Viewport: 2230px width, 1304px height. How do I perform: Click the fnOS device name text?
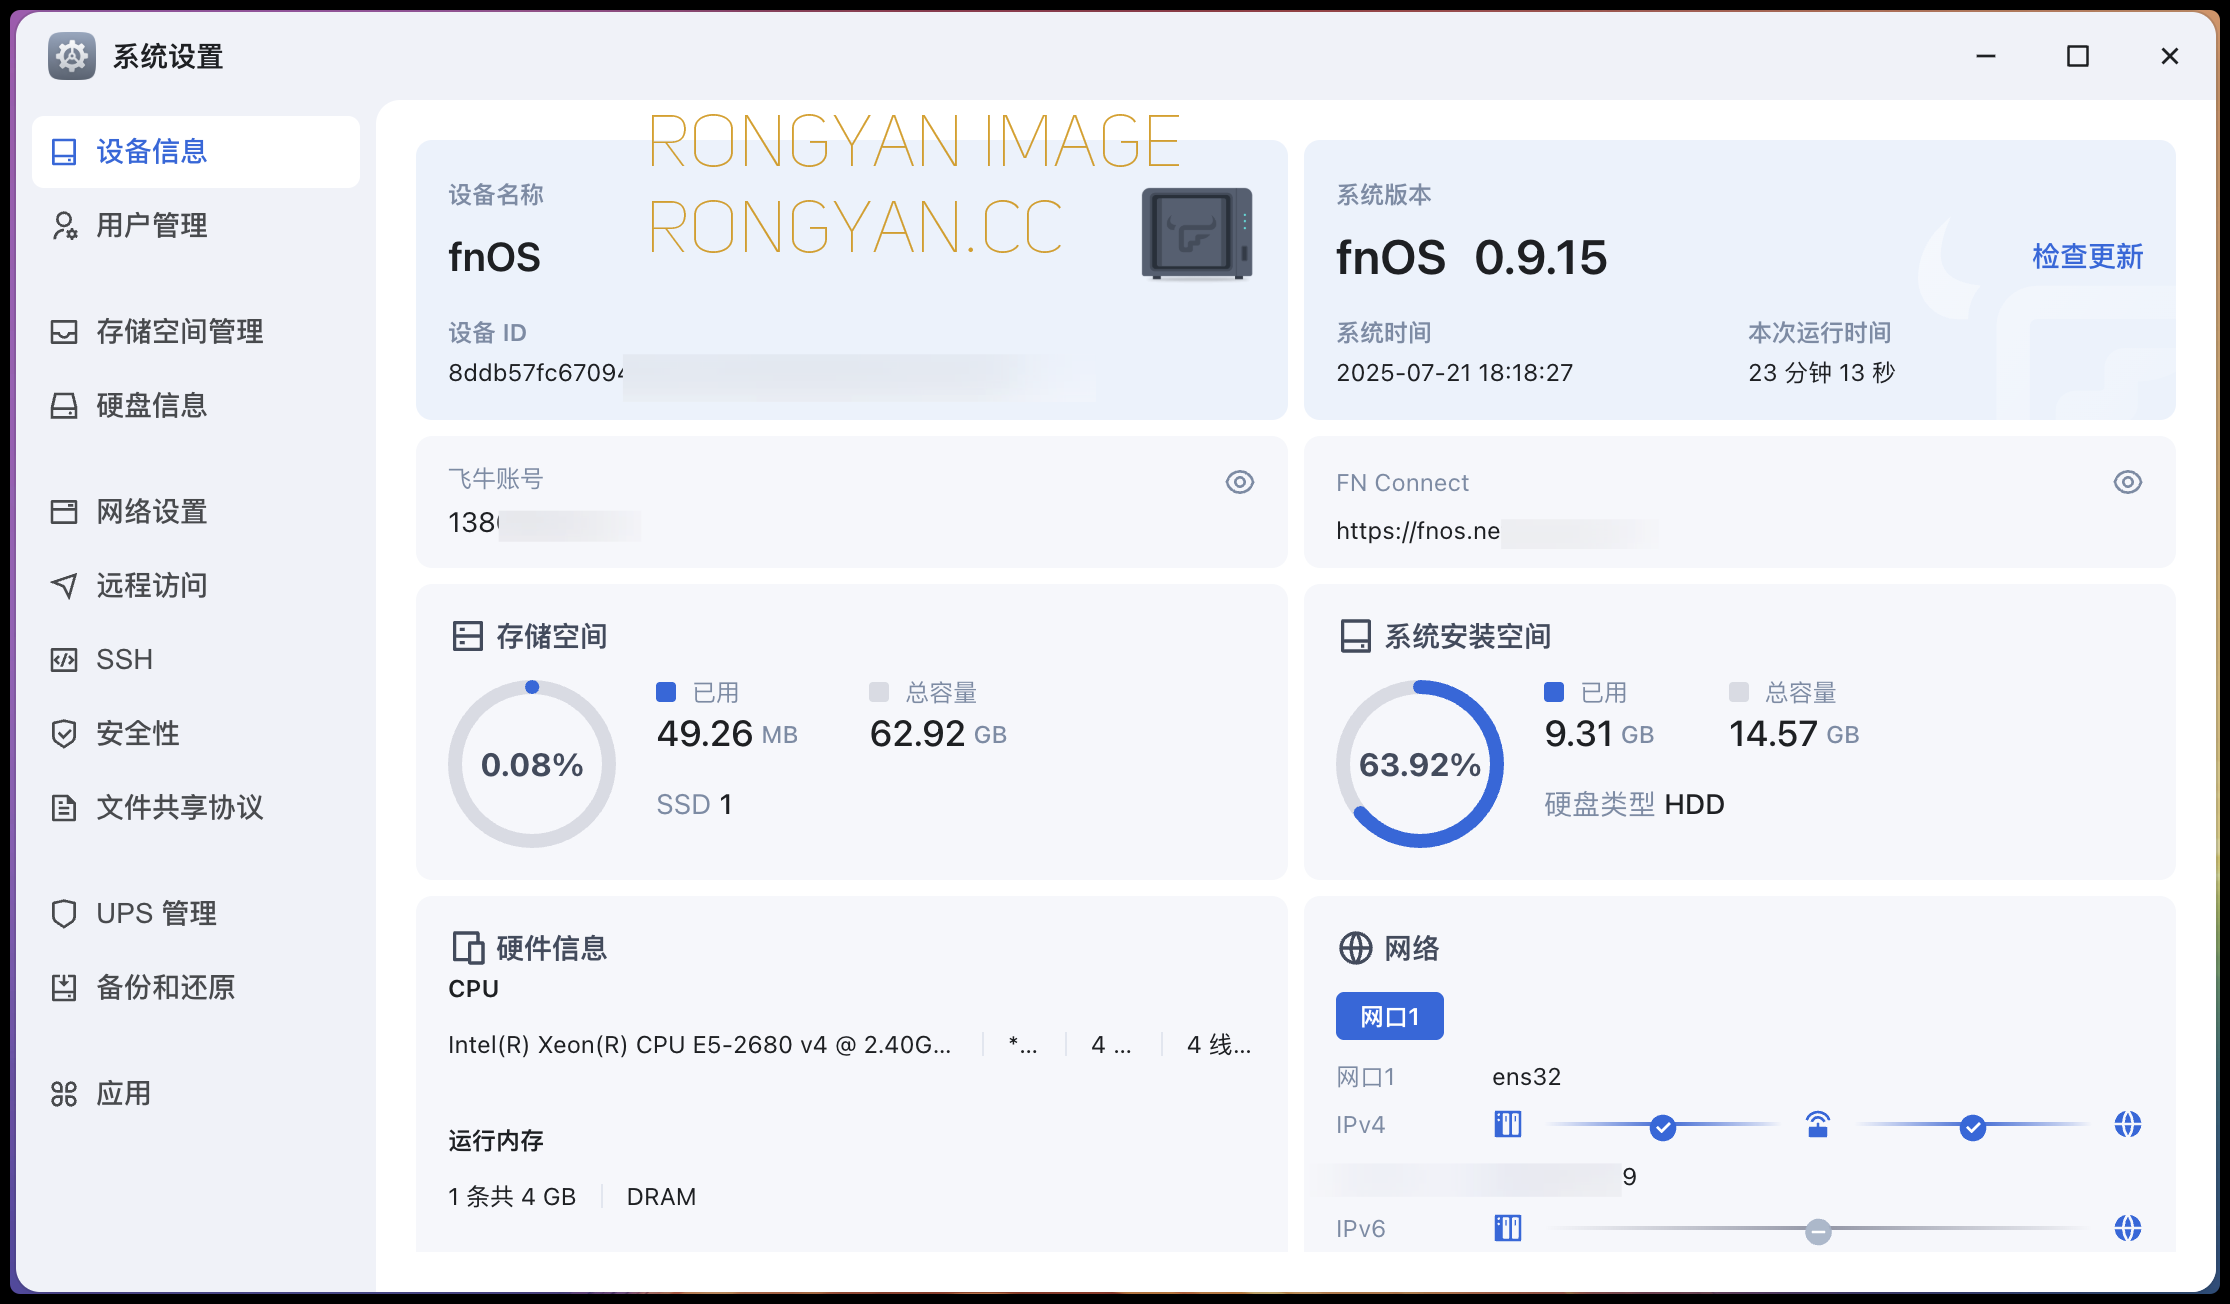pos(494,257)
